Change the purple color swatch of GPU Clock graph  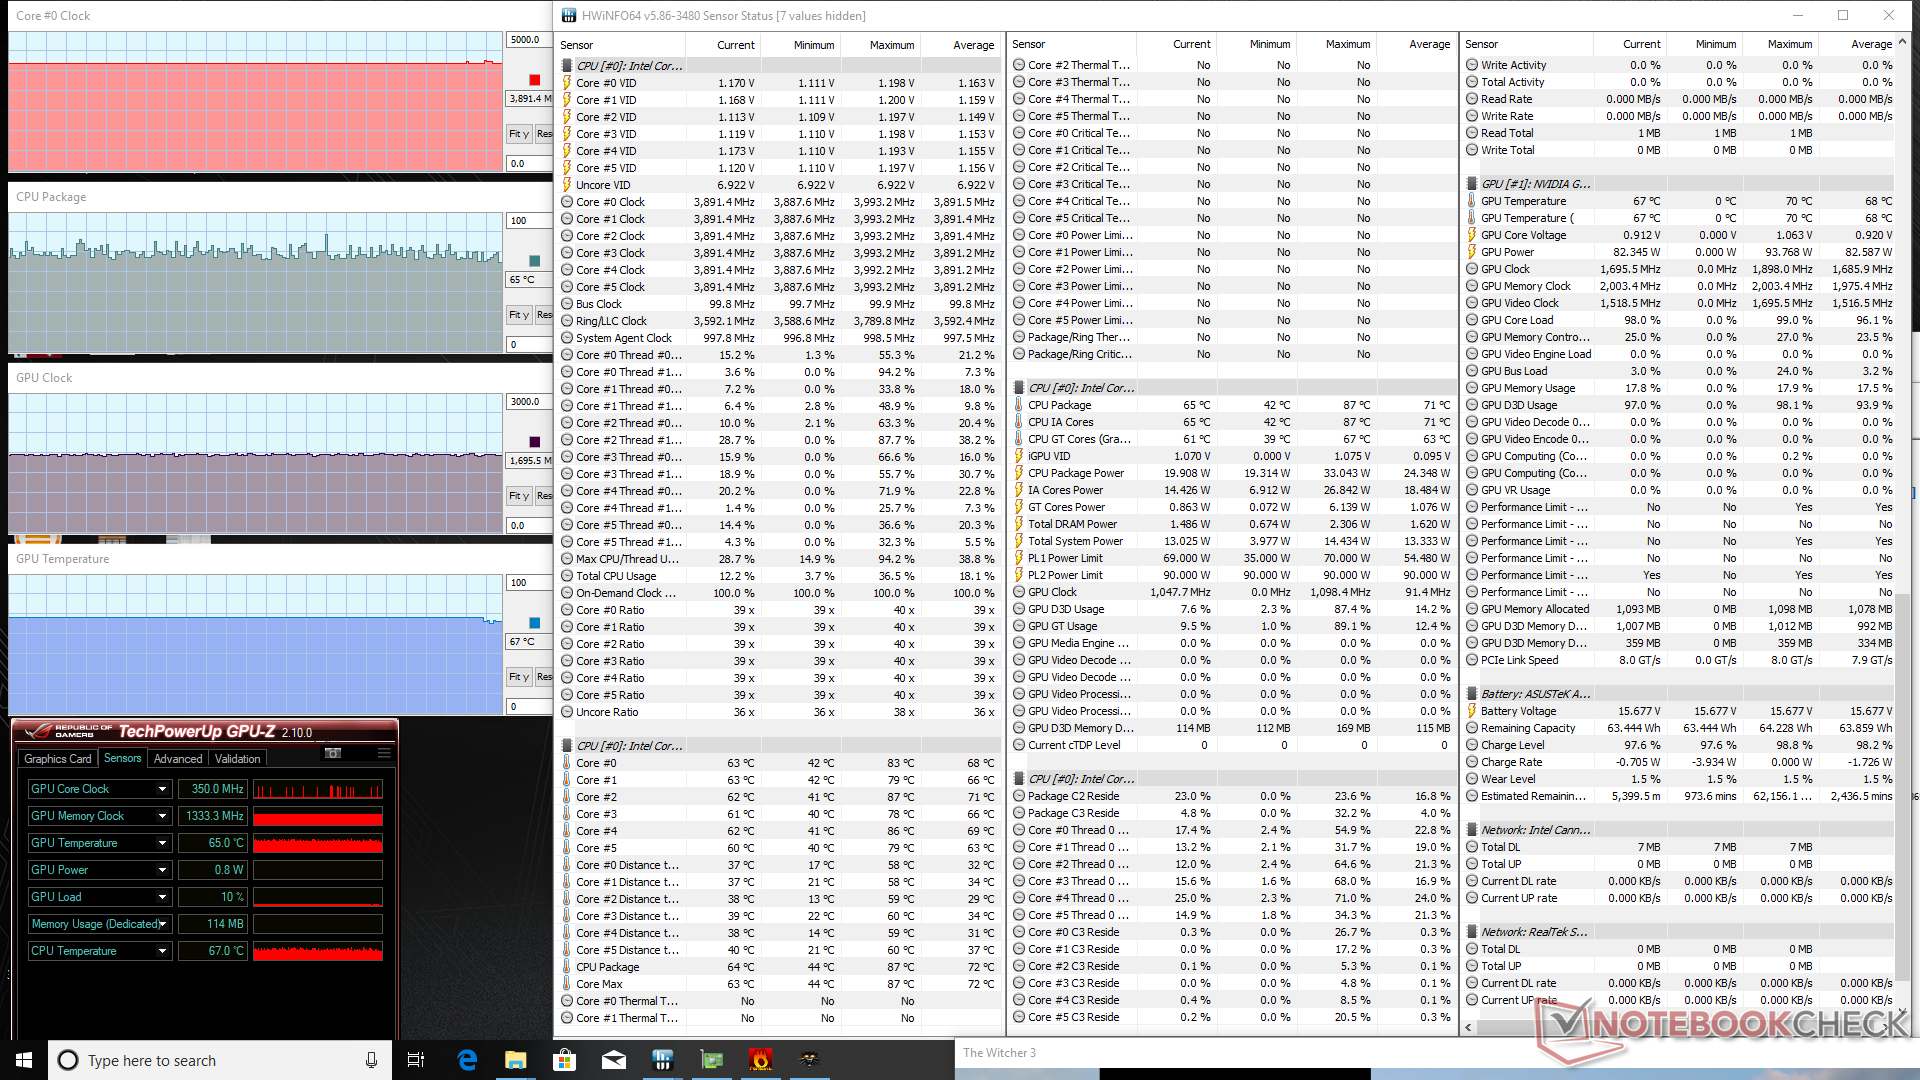tap(535, 442)
